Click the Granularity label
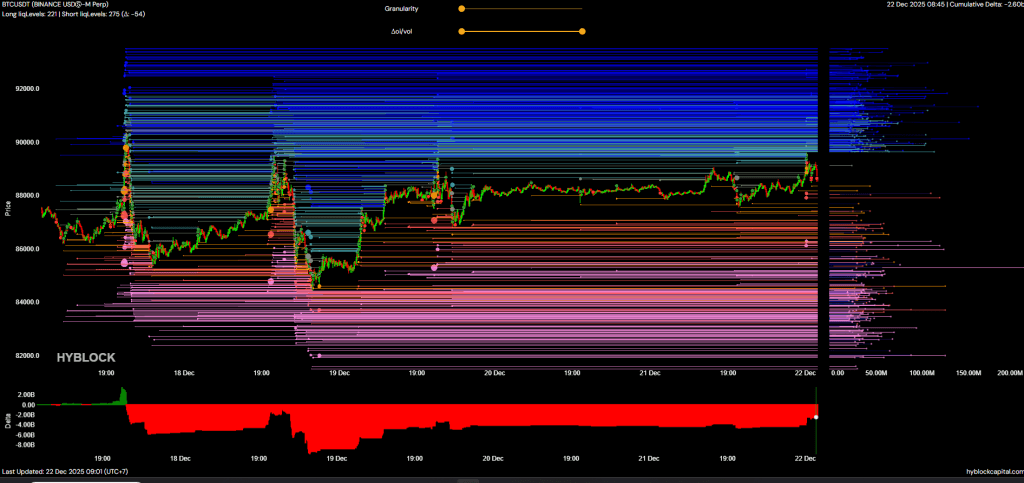This screenshot has height=483, width=1024. pyautogui.click(x=401, y=8)
